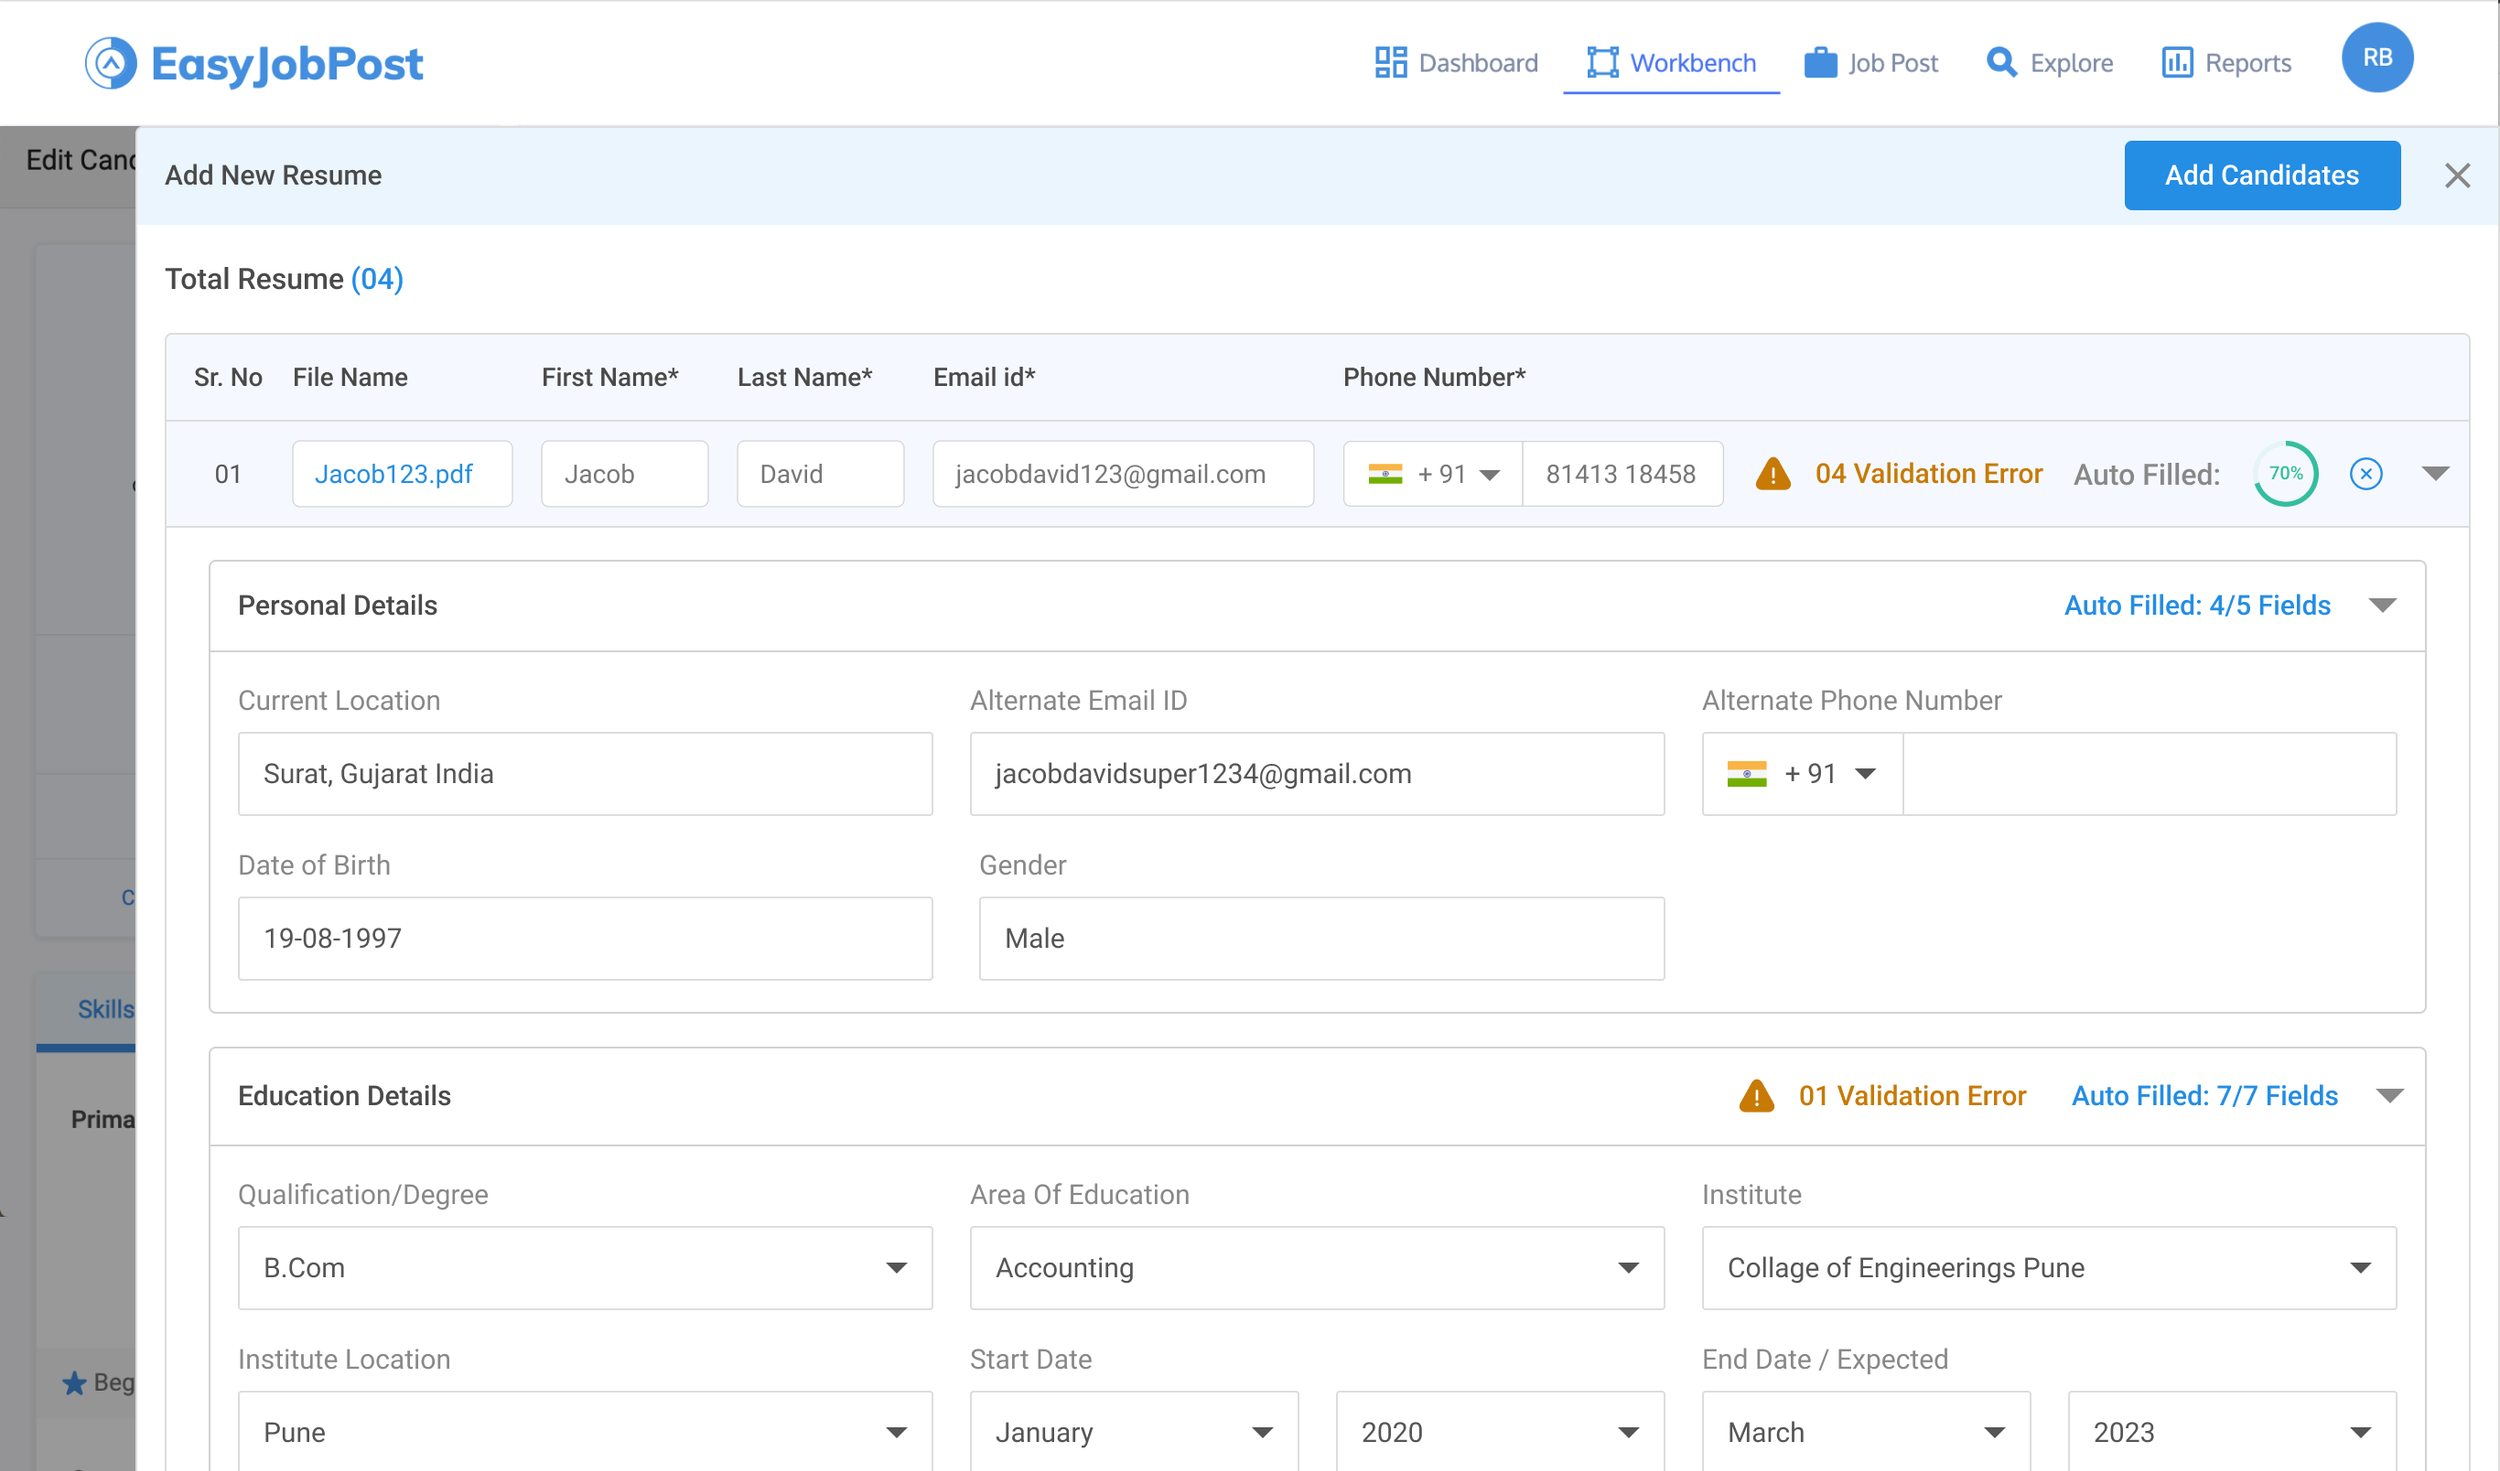Remove resume row with circled X icon

point(2365,474)
